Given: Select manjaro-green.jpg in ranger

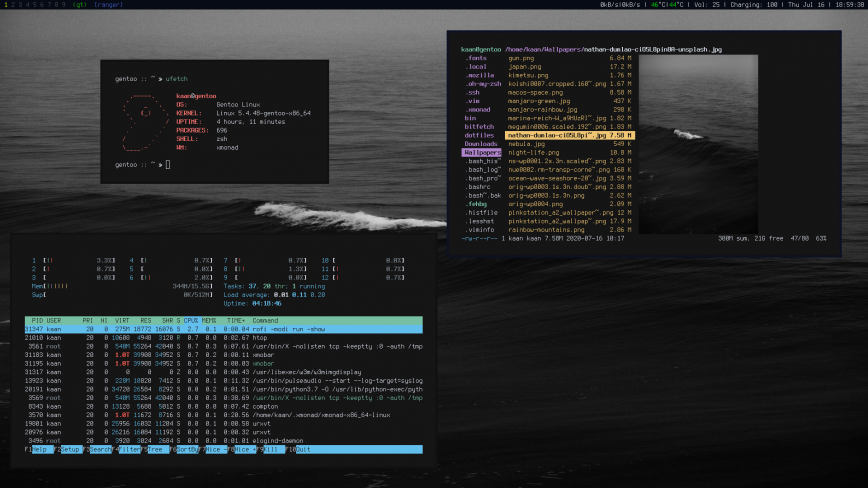Looking at the screenshot, I should tap(570, 101).
